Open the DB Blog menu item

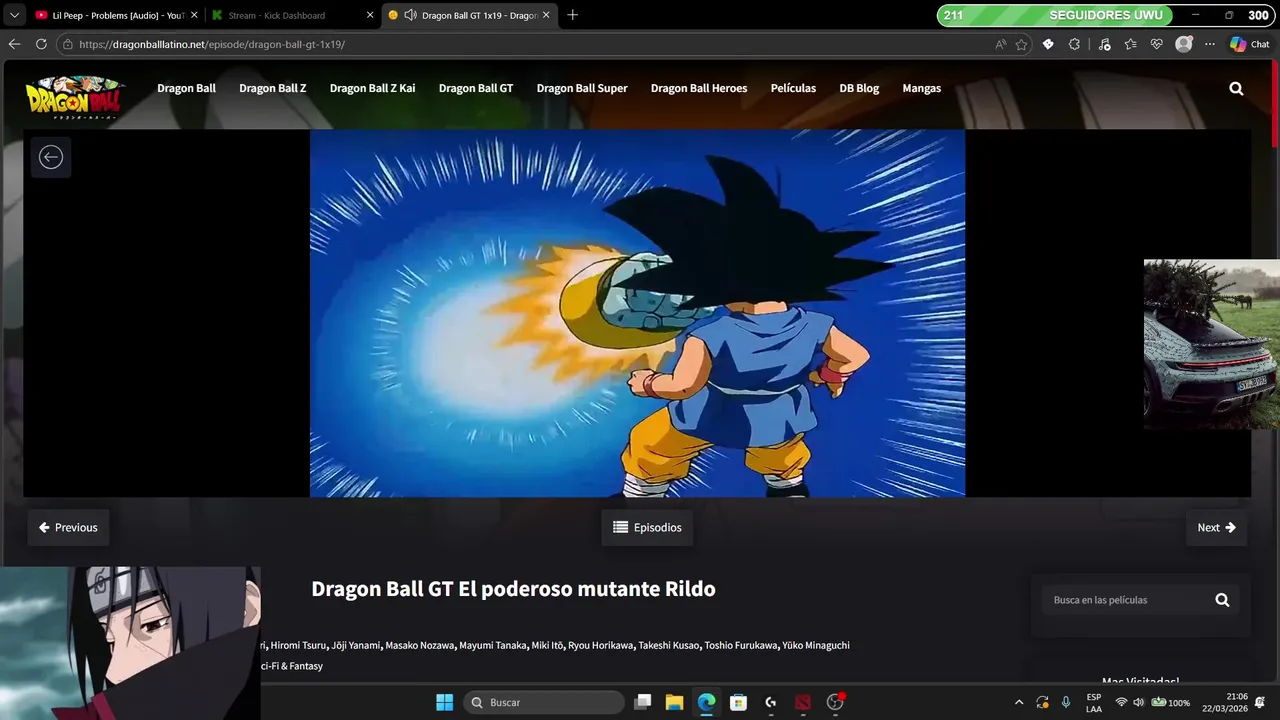(859, 88)
